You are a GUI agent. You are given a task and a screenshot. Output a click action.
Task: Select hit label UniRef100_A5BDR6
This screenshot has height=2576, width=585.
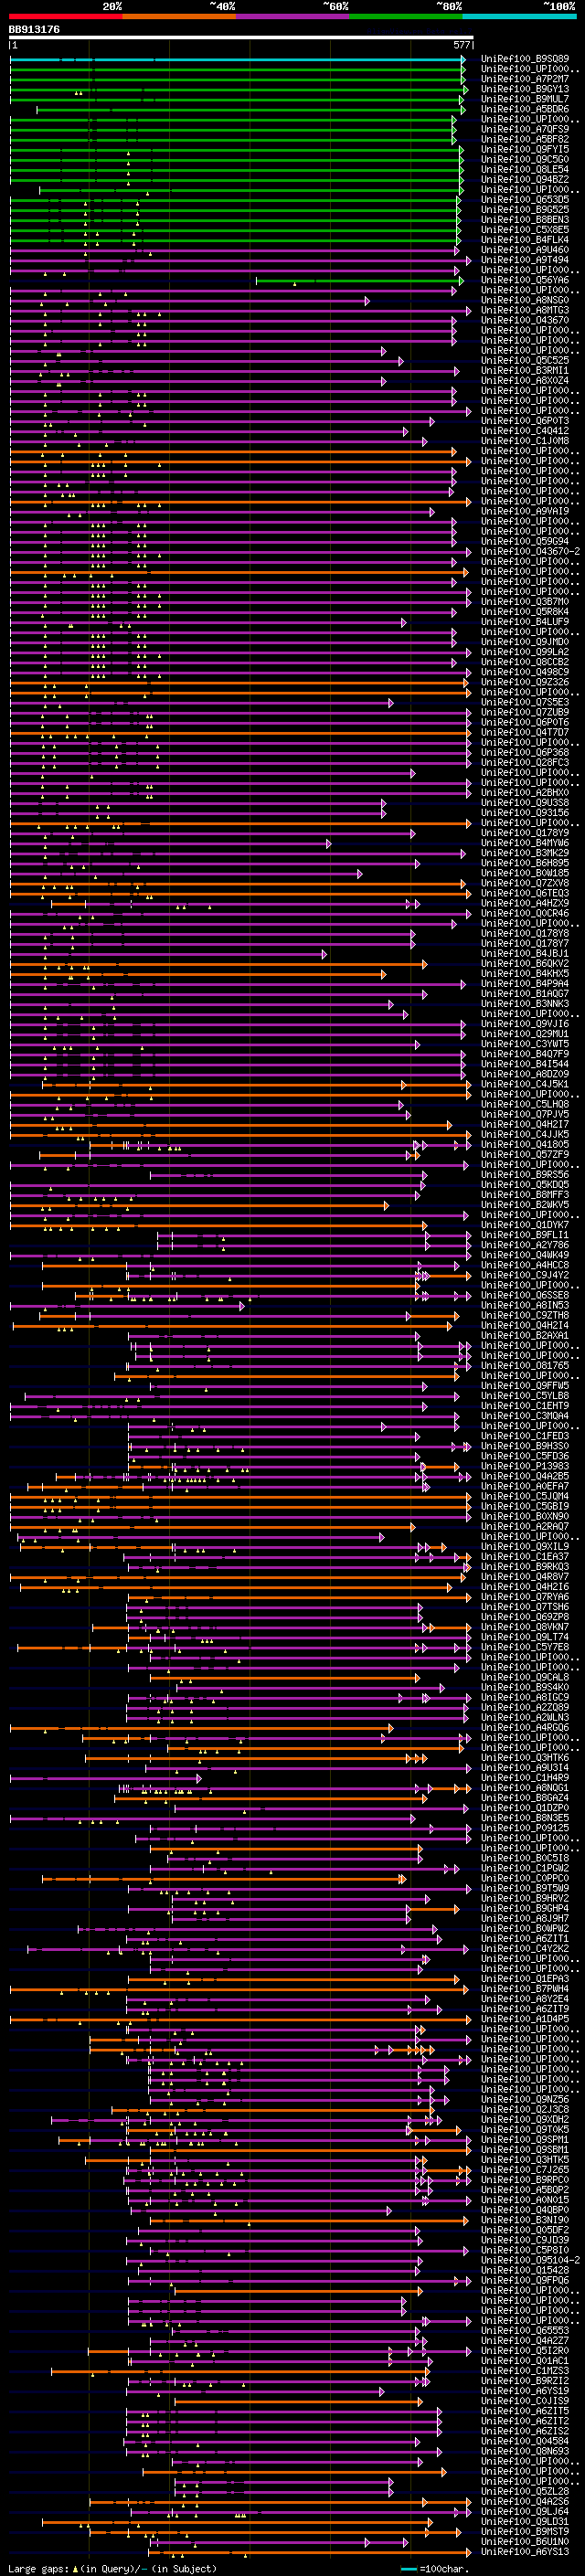[x=525, y=110]
